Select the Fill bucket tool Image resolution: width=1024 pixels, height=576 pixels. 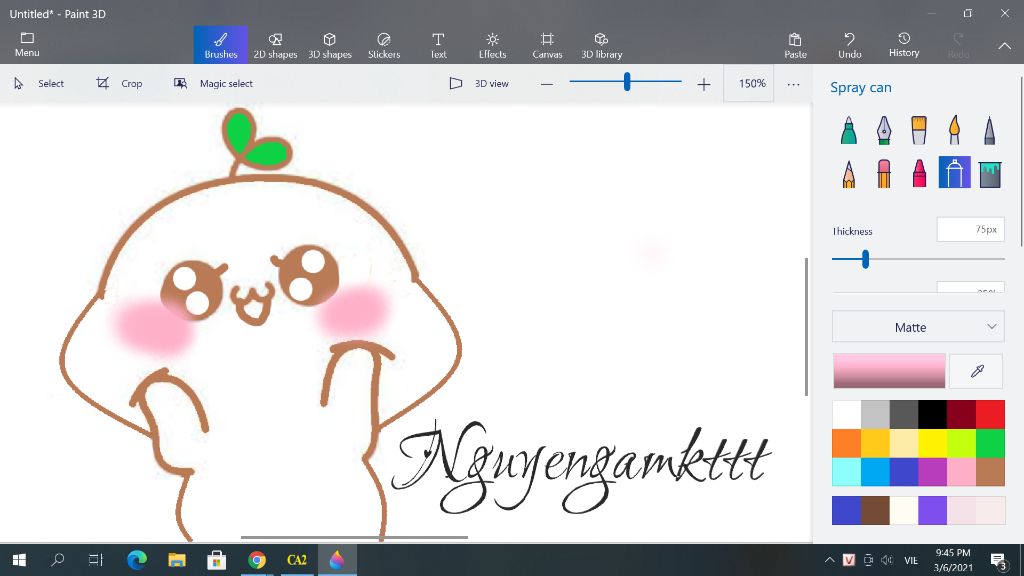point(990,173)
